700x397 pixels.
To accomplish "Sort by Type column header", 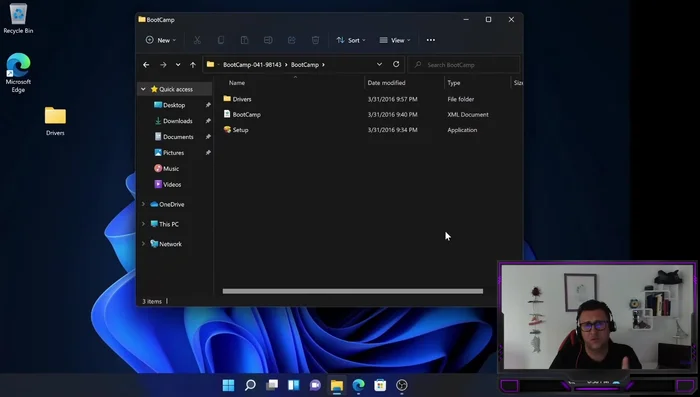I will 454,83.
